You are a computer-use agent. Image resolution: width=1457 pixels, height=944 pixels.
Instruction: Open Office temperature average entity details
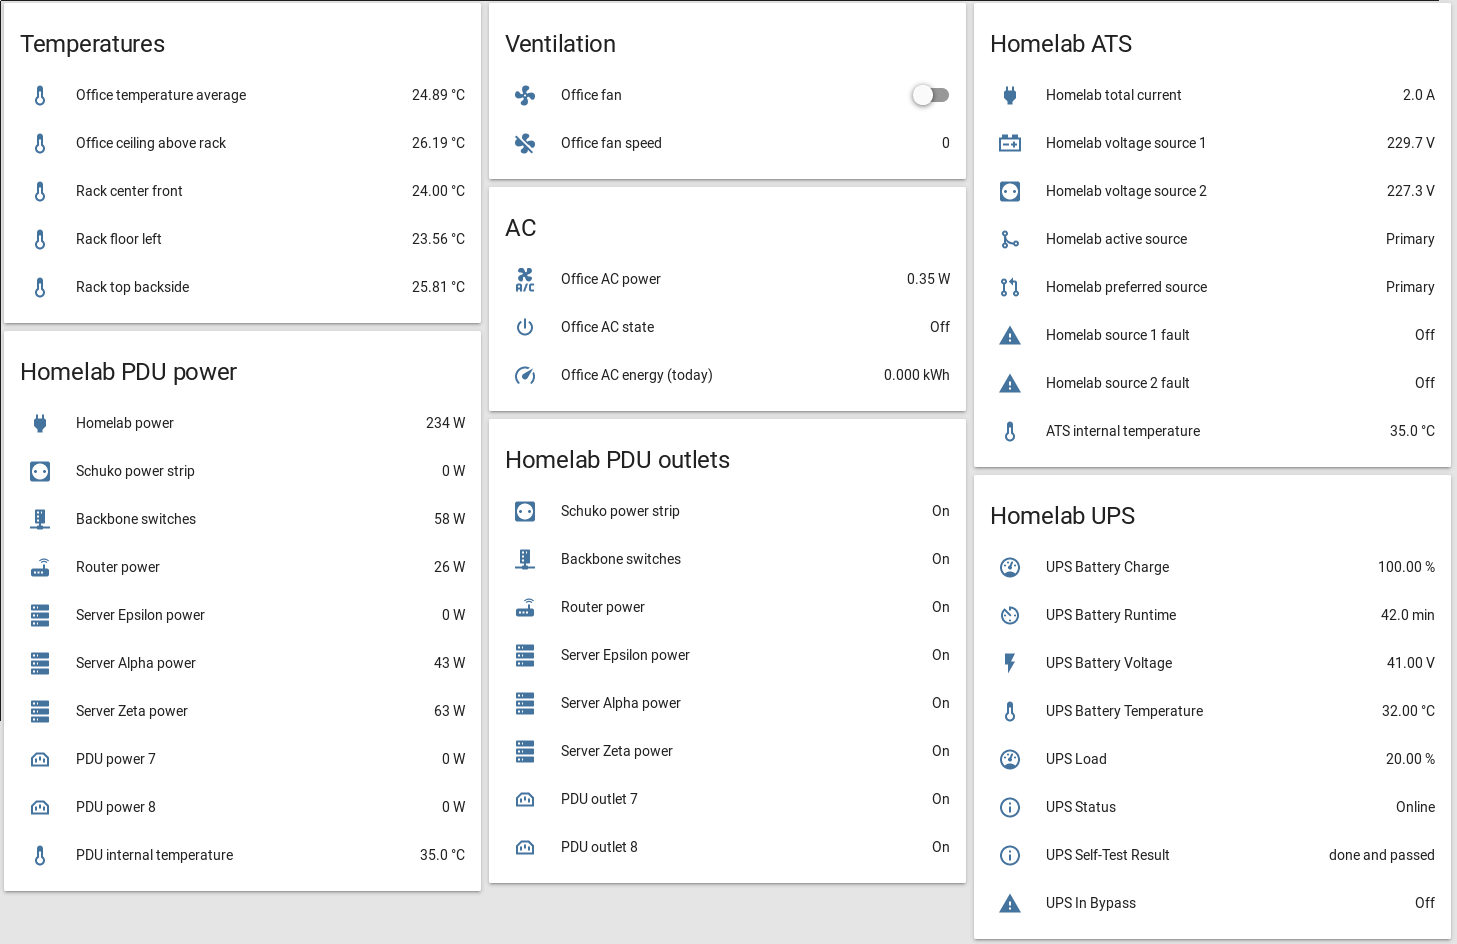(161, 95)
